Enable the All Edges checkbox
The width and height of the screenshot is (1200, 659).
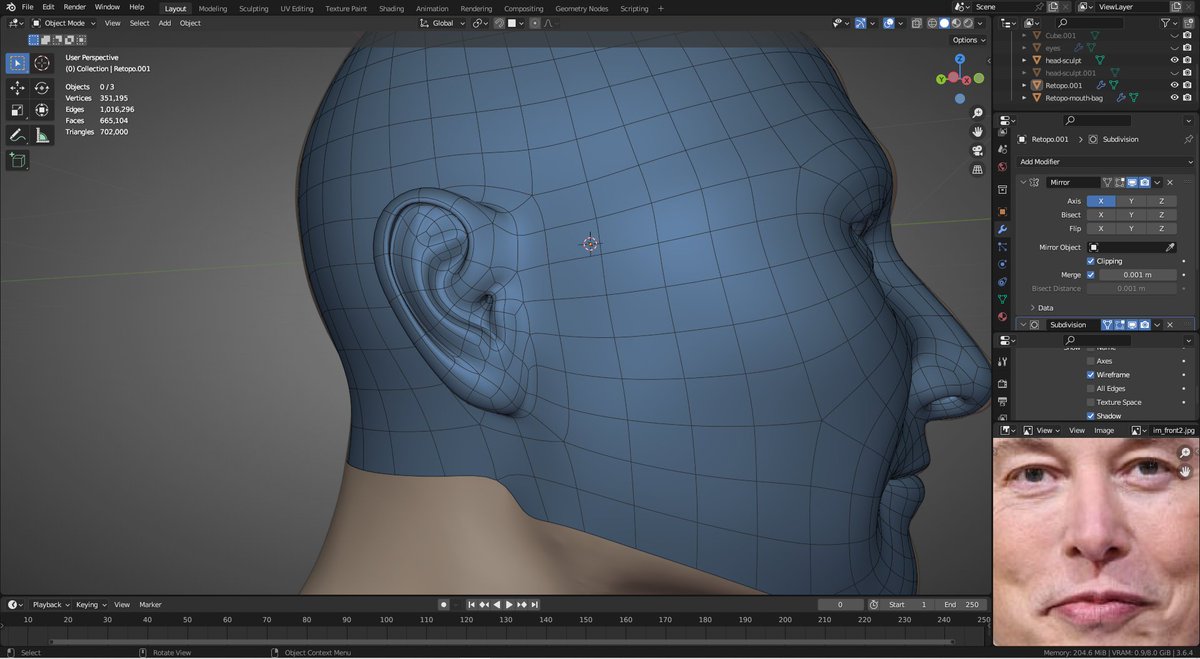[x=1091, y=389]
